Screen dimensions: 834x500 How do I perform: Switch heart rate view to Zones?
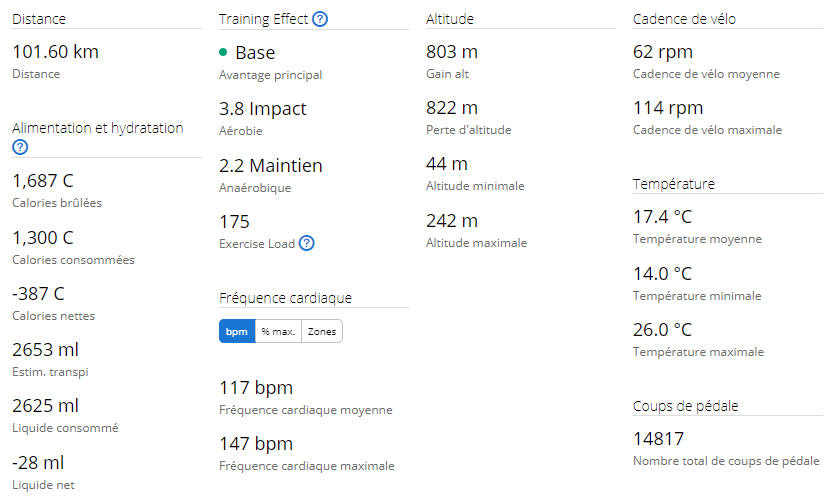(322, 331)
